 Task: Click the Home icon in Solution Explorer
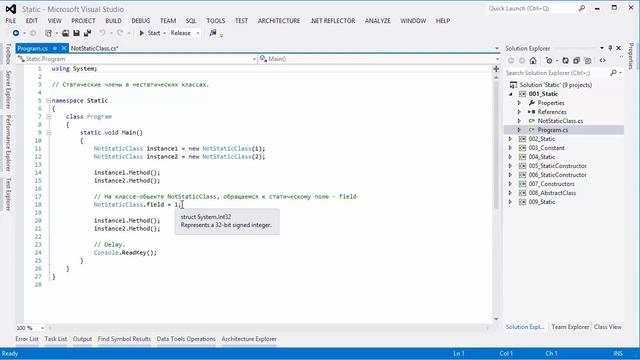click(x=533, y=61)
